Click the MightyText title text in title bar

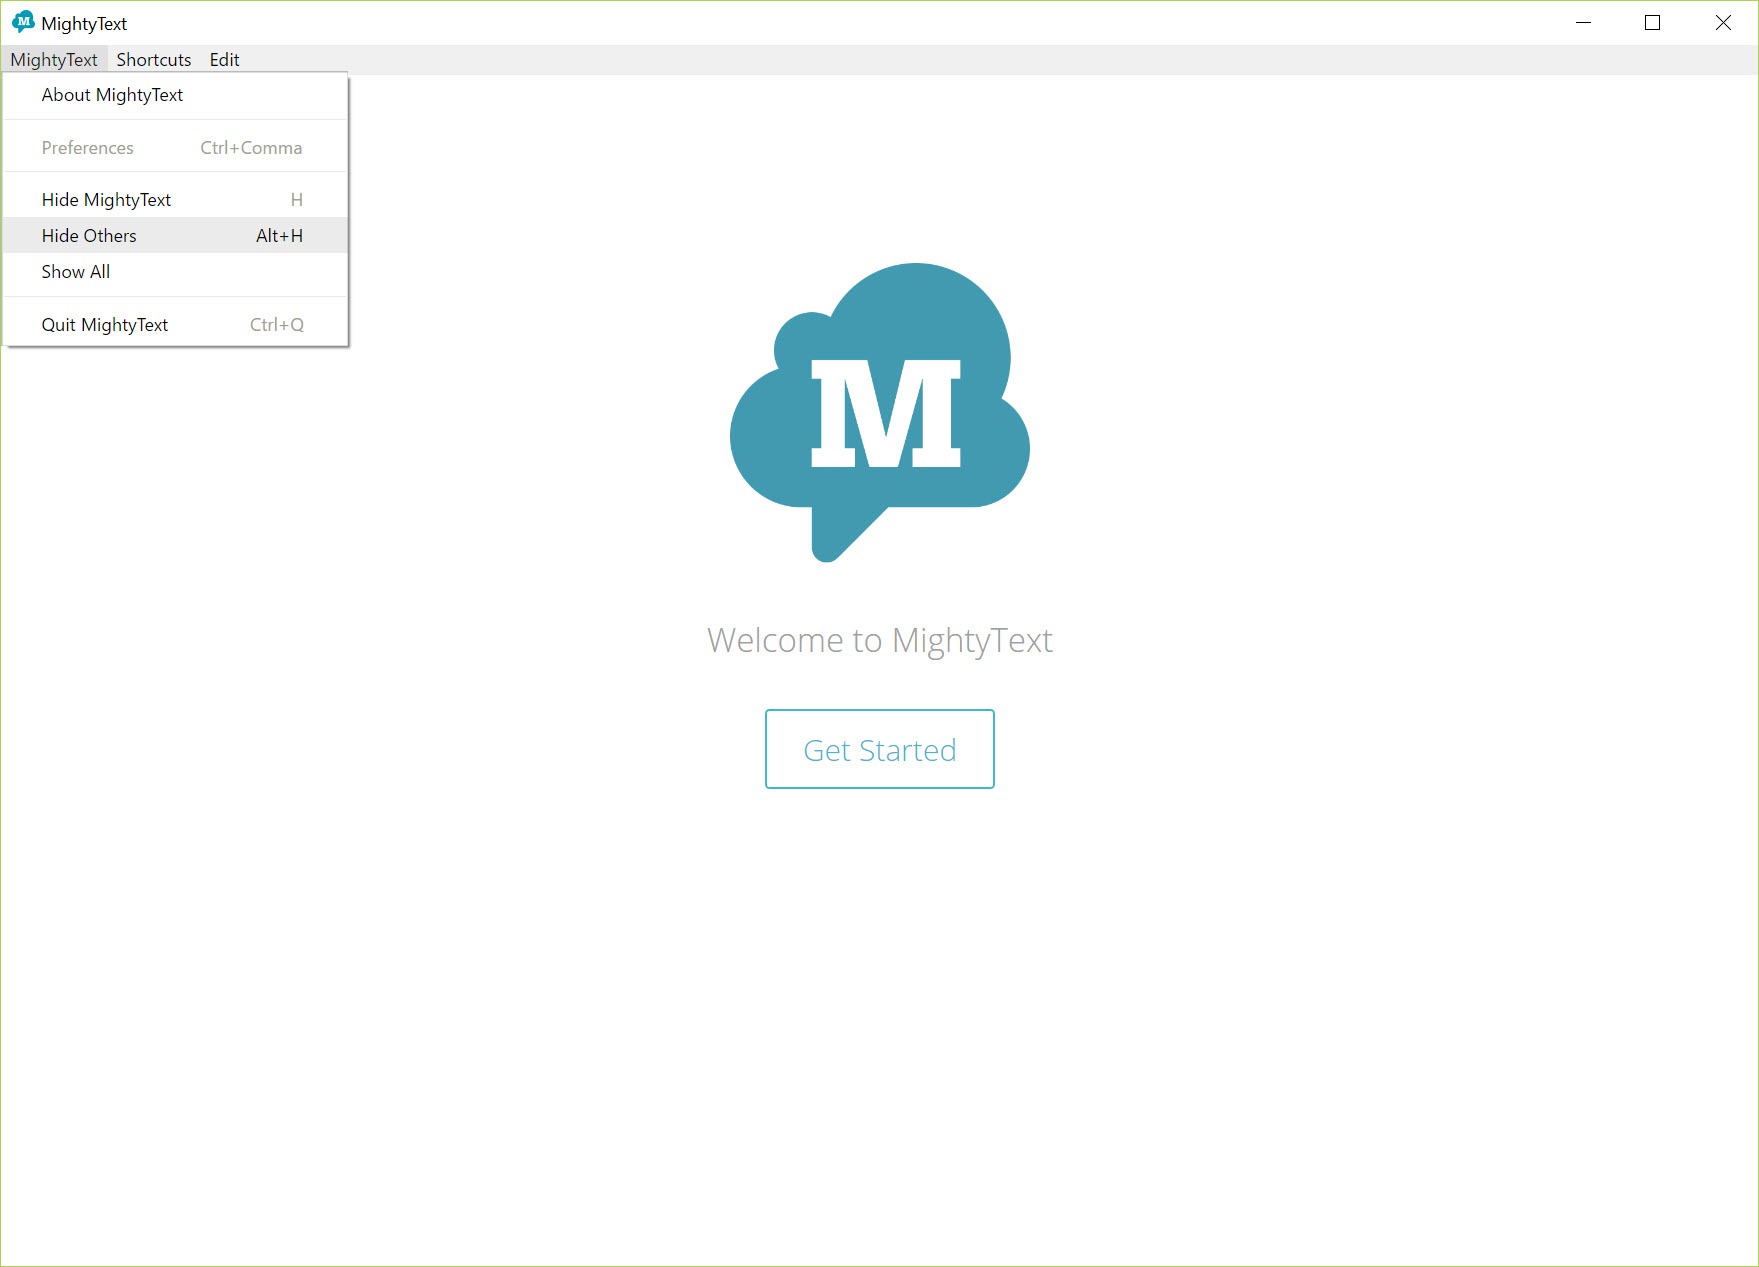point(84,24)
